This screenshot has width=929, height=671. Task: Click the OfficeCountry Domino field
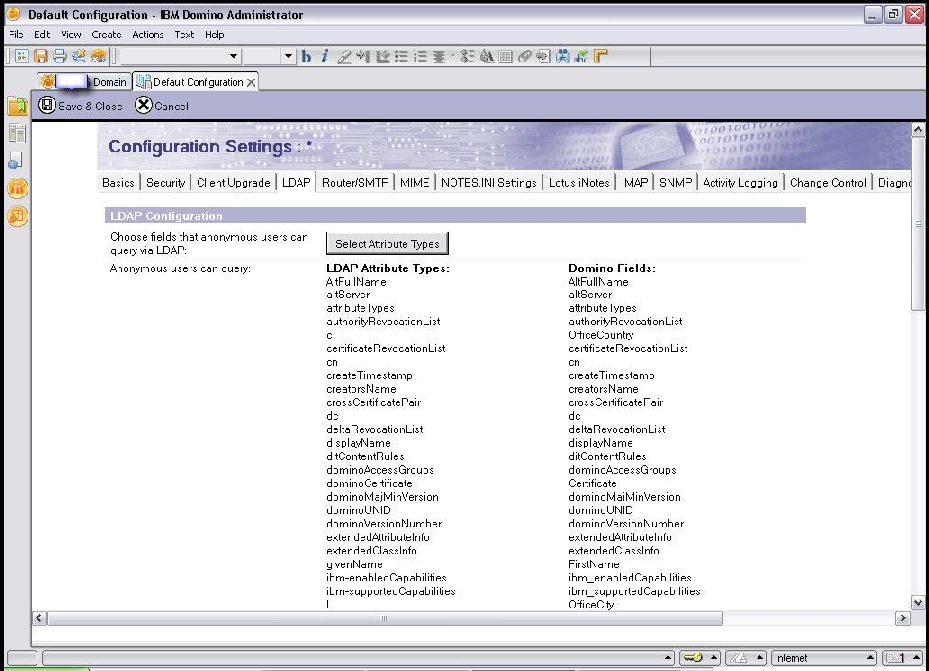click(x=601, y=335)
